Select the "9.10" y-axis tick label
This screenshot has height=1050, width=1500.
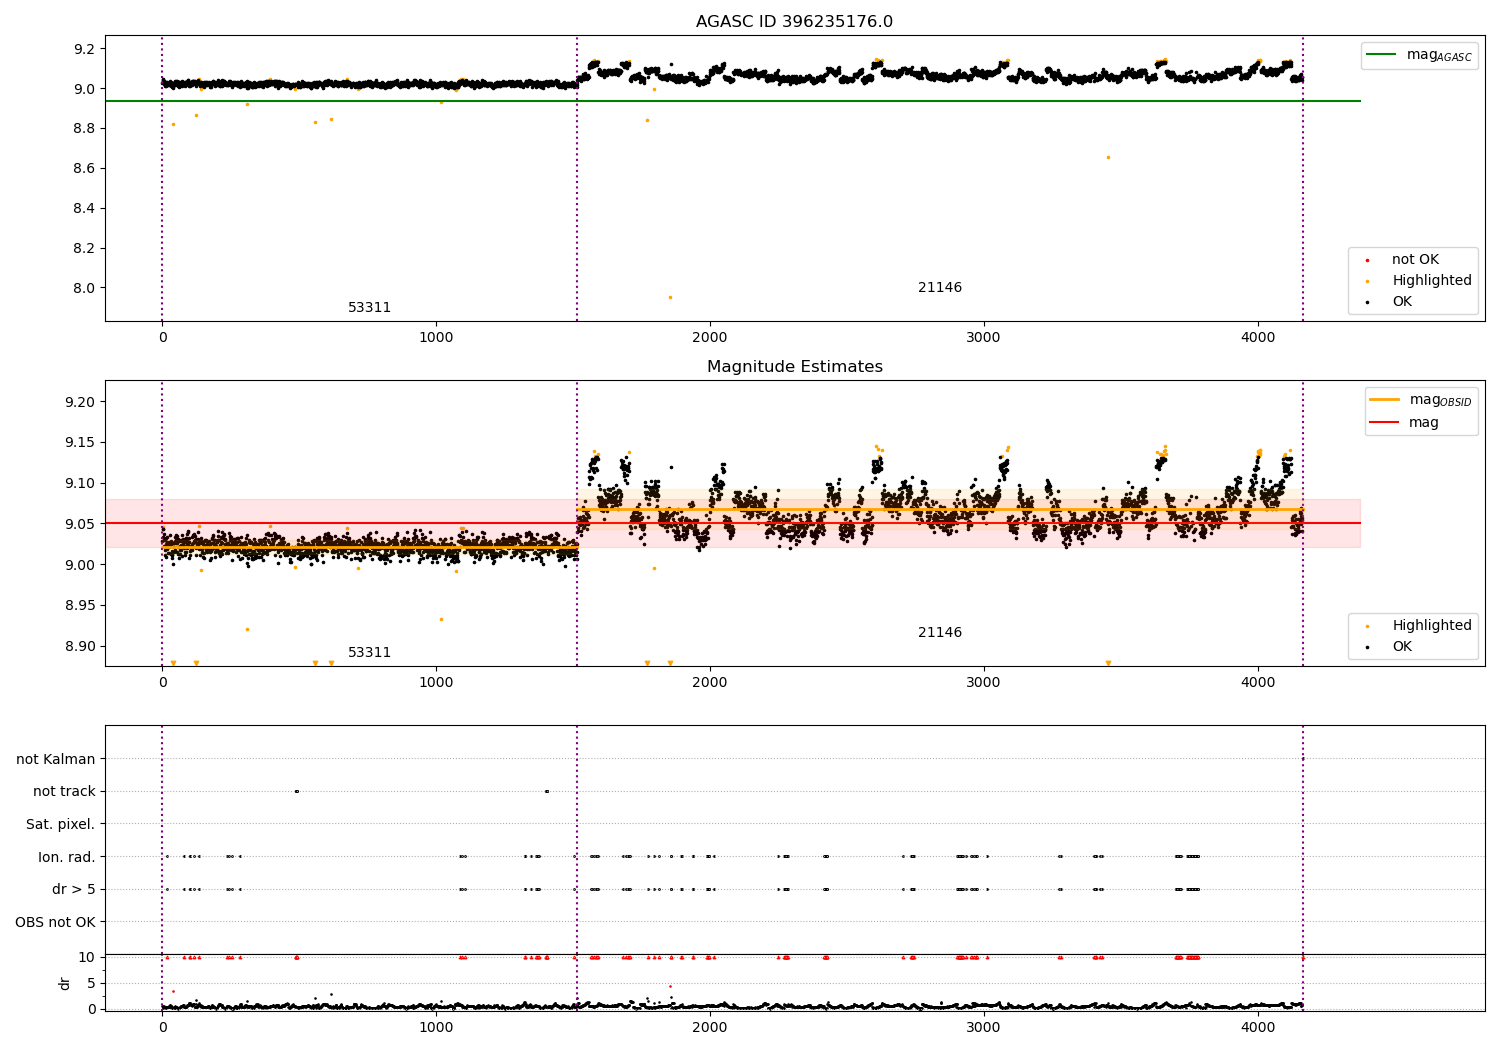(x=80, y=484)
